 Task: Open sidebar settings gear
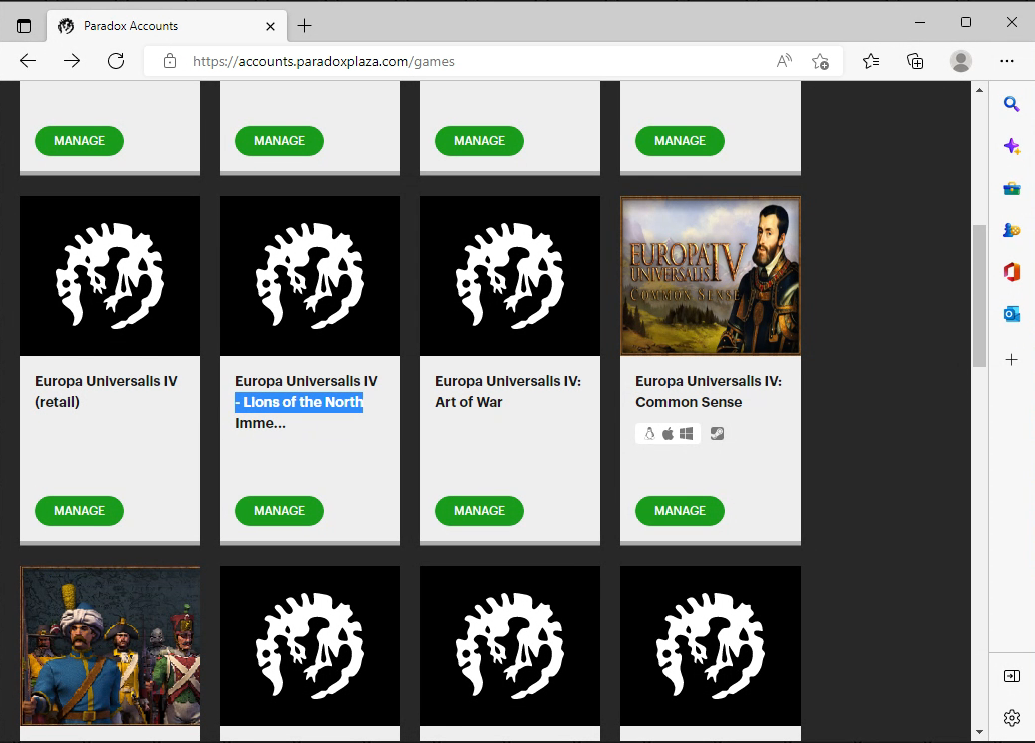click(1011, 717)
